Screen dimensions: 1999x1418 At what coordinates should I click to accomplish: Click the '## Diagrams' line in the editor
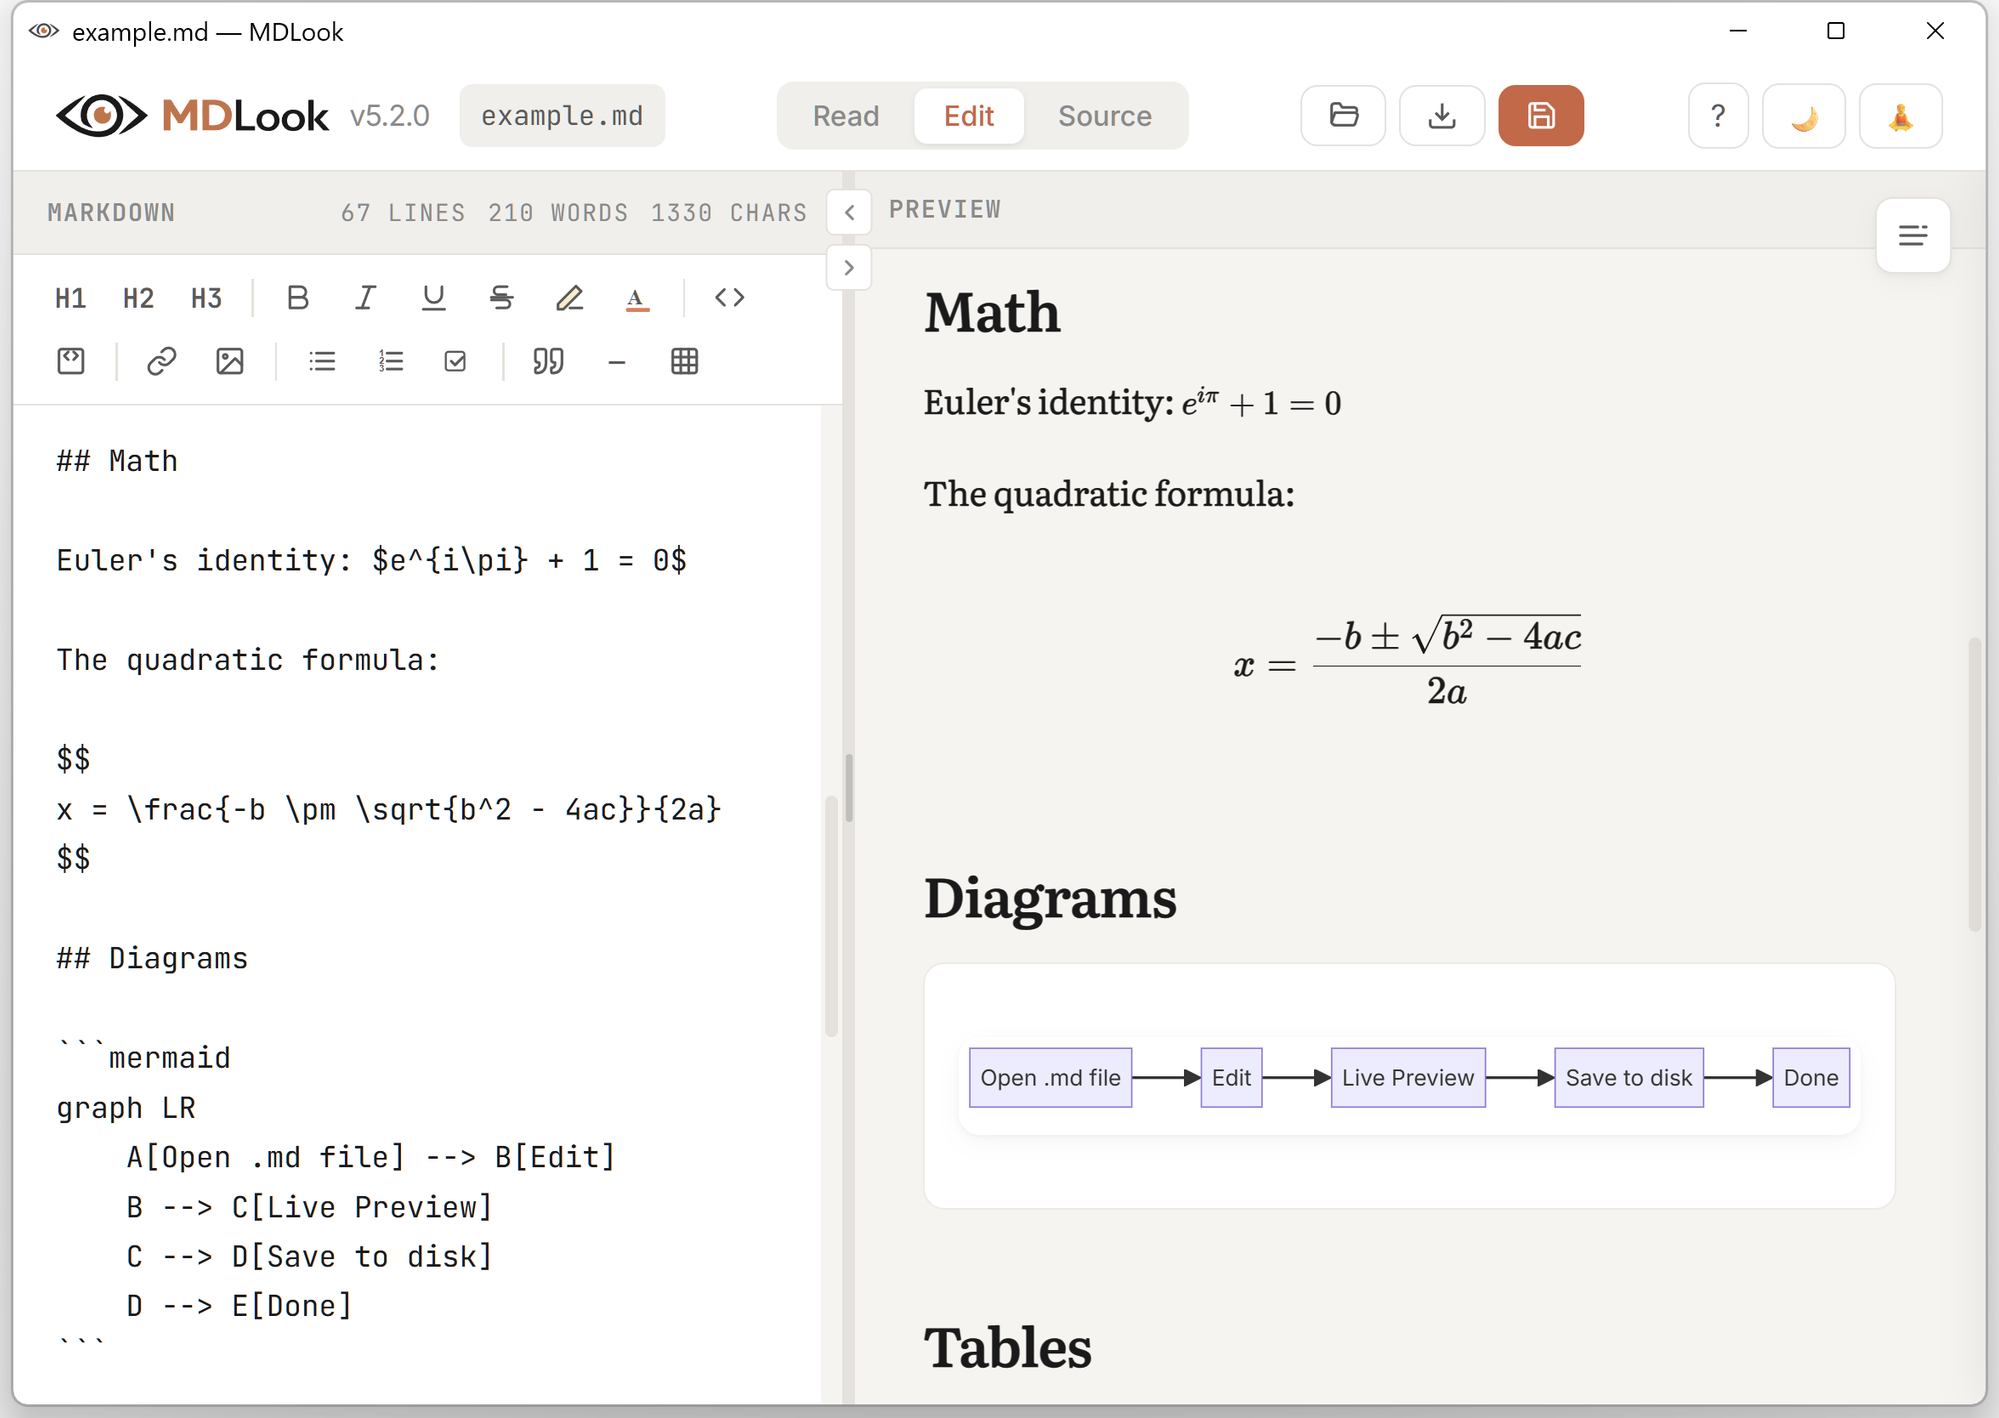(x=152, y=958)
